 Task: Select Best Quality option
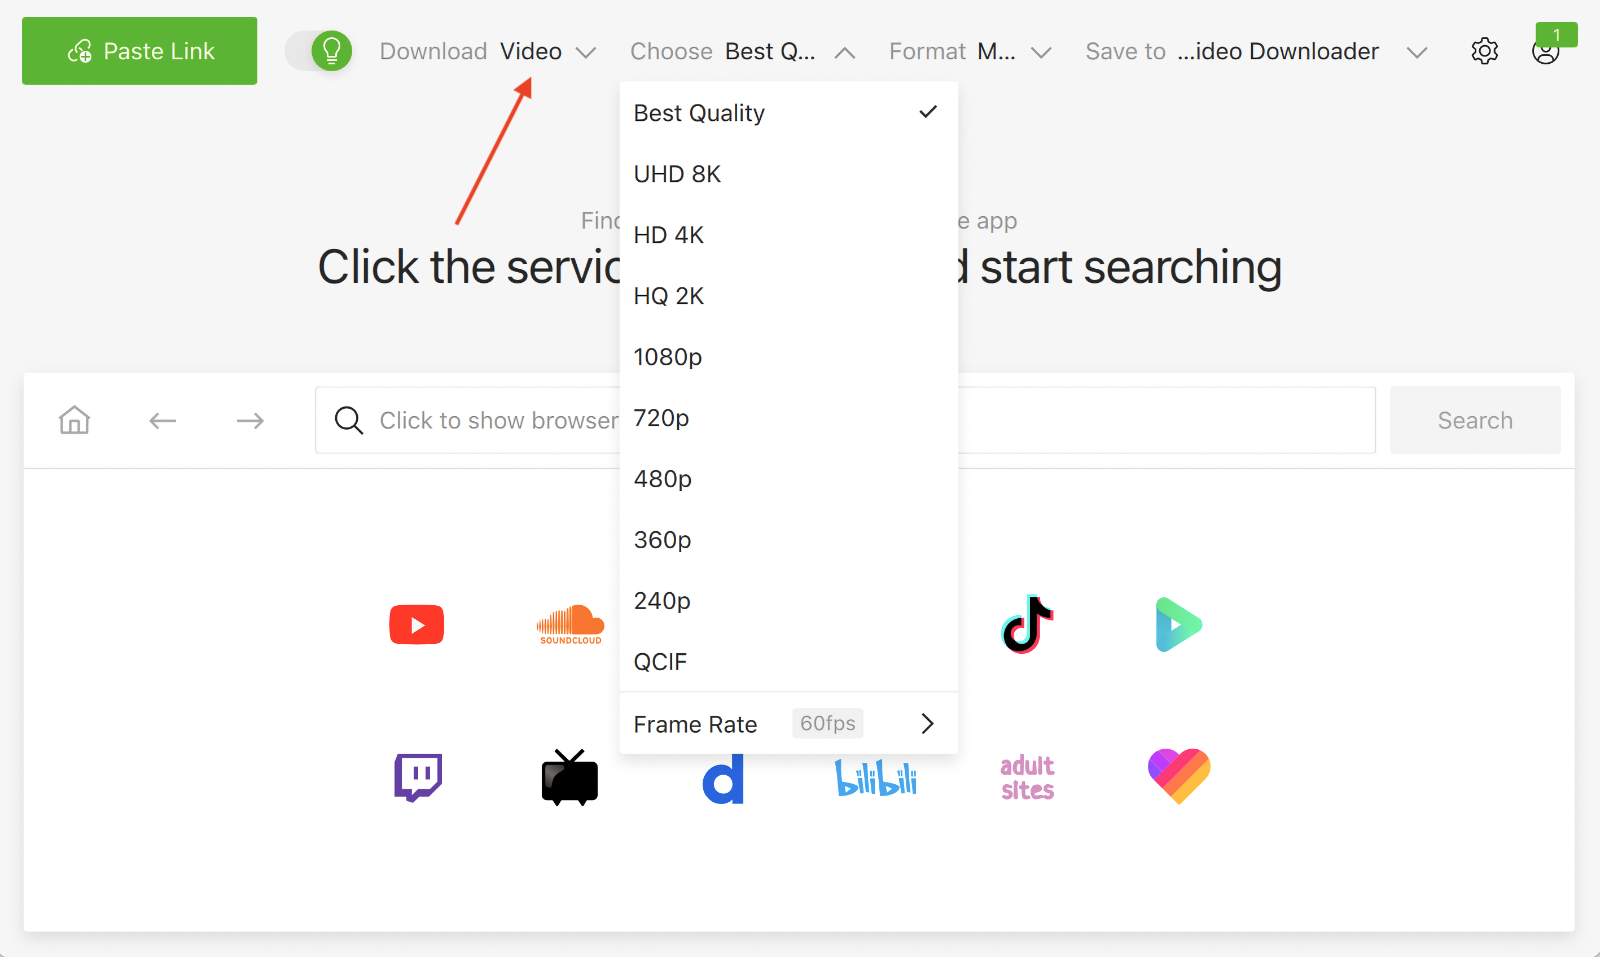click(789, 113)
